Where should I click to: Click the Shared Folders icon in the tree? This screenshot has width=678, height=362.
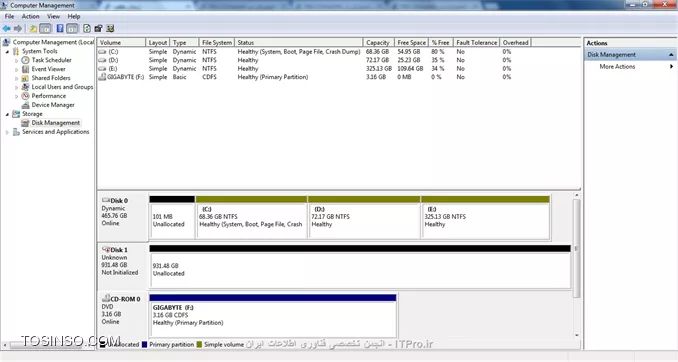(26, 78)
